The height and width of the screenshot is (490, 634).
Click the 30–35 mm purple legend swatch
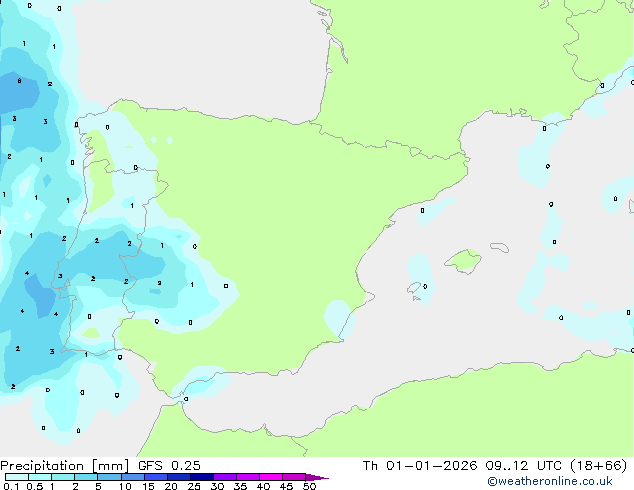[x=225, y=477]
